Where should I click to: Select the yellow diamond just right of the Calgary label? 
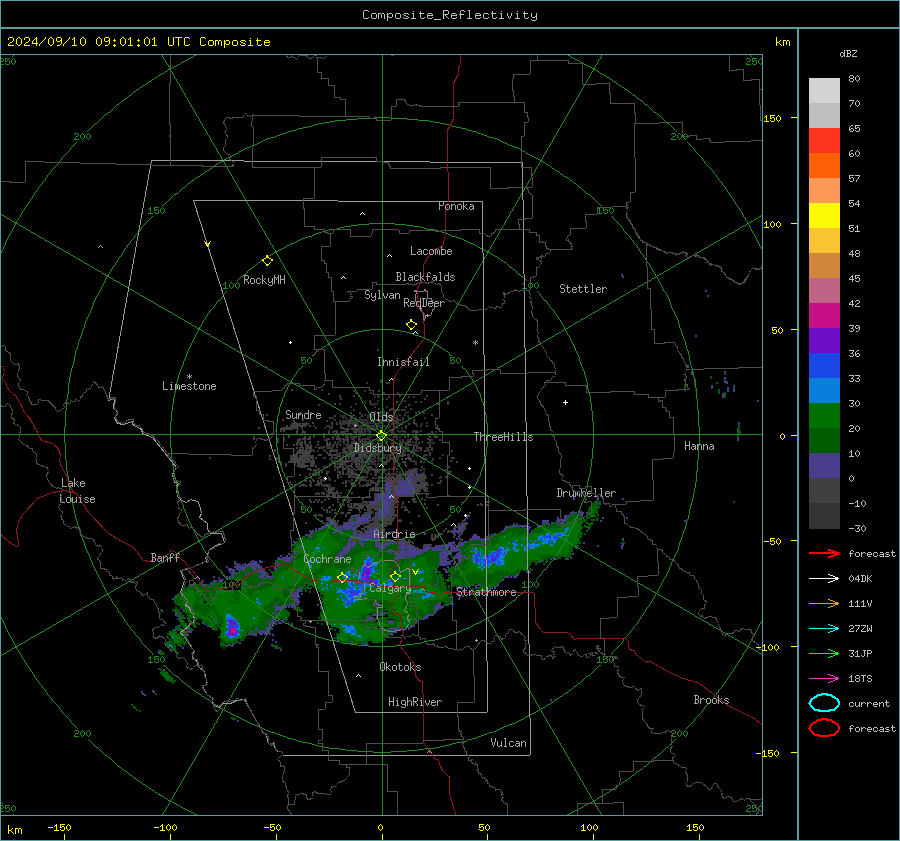point(395,576)
